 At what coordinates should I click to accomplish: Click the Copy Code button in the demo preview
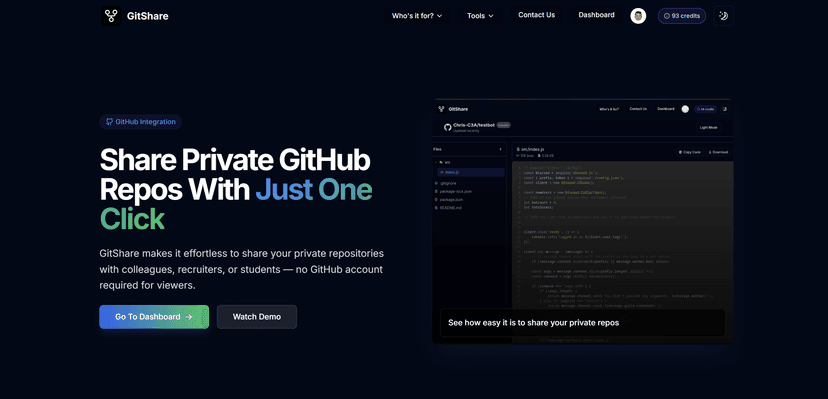tap(689, 152)
